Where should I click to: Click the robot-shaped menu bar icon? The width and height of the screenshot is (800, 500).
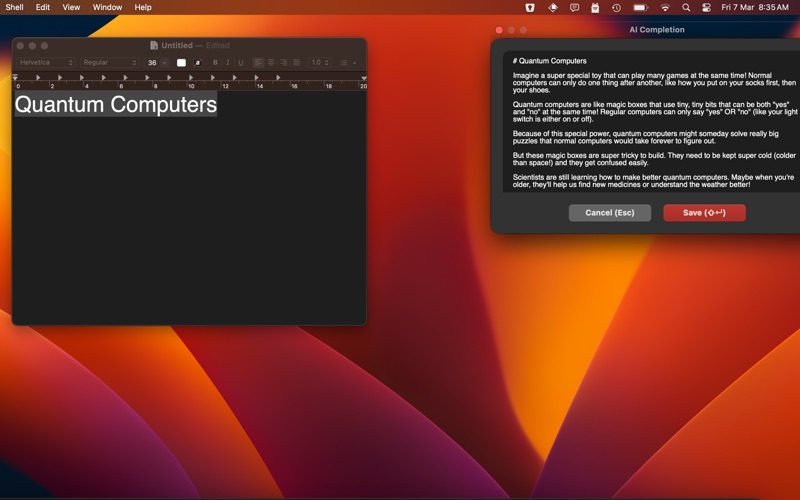(595, 8)
